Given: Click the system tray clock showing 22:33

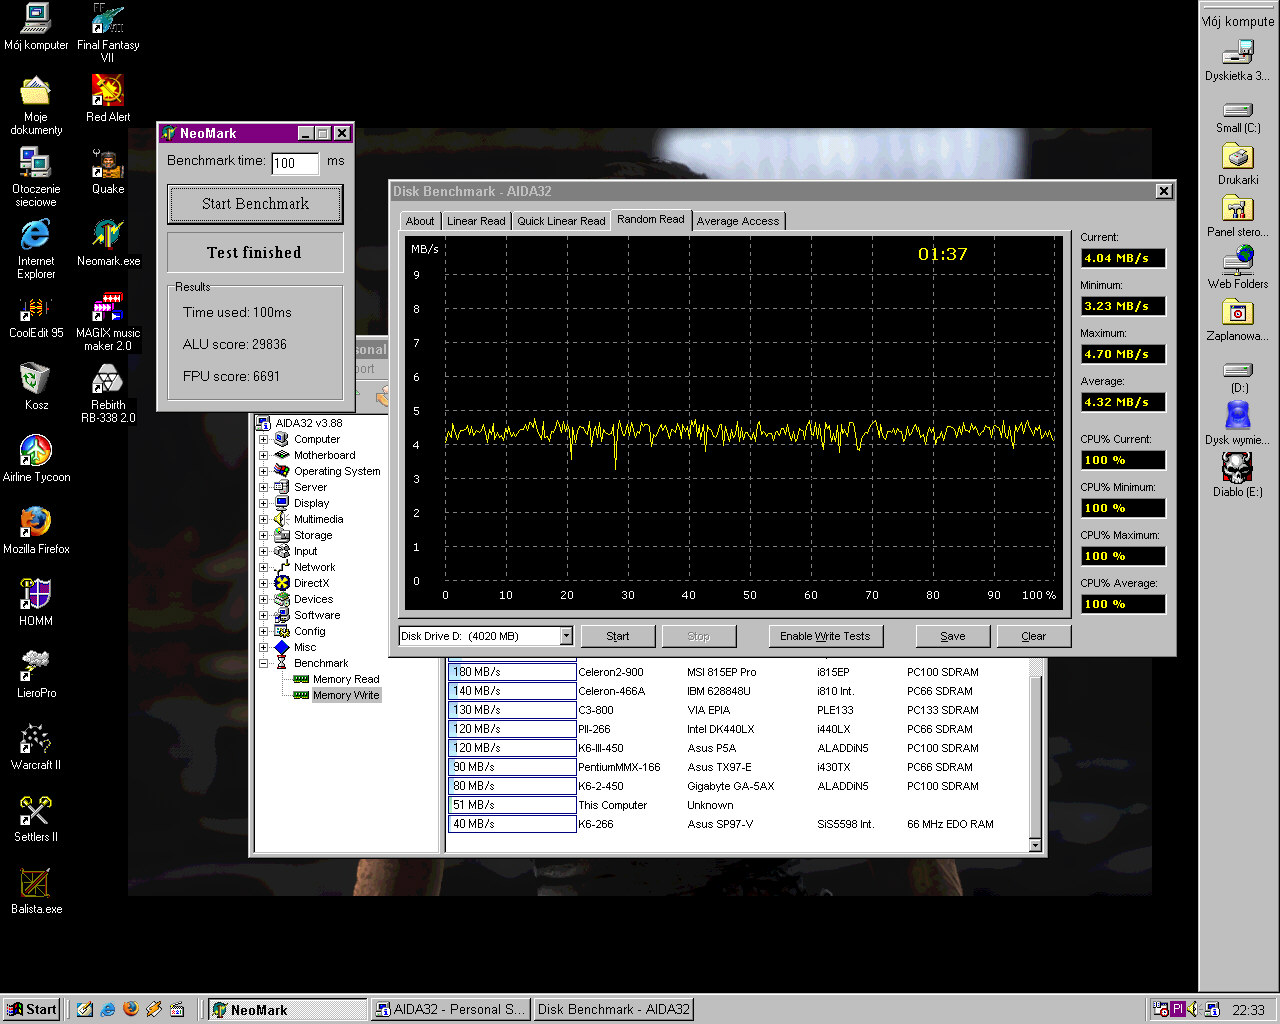Looking at the screenshot, I should click(1248, 1010).
